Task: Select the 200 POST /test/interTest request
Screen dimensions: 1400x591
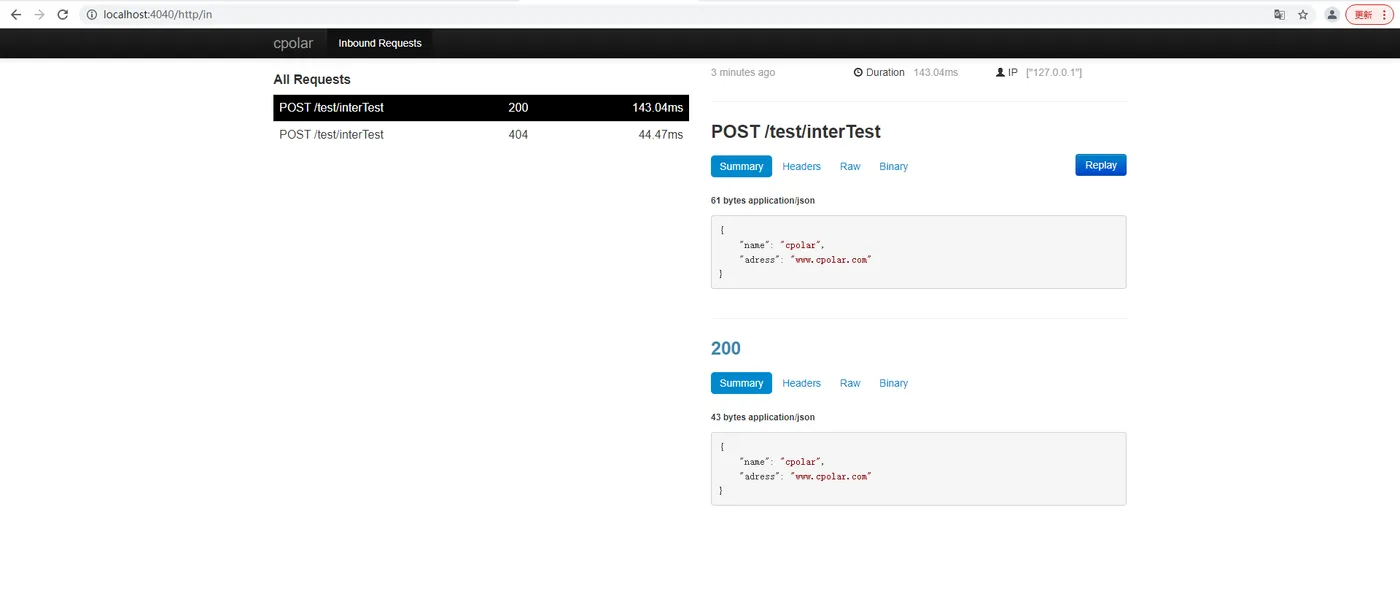Action: tap(481, 108)
